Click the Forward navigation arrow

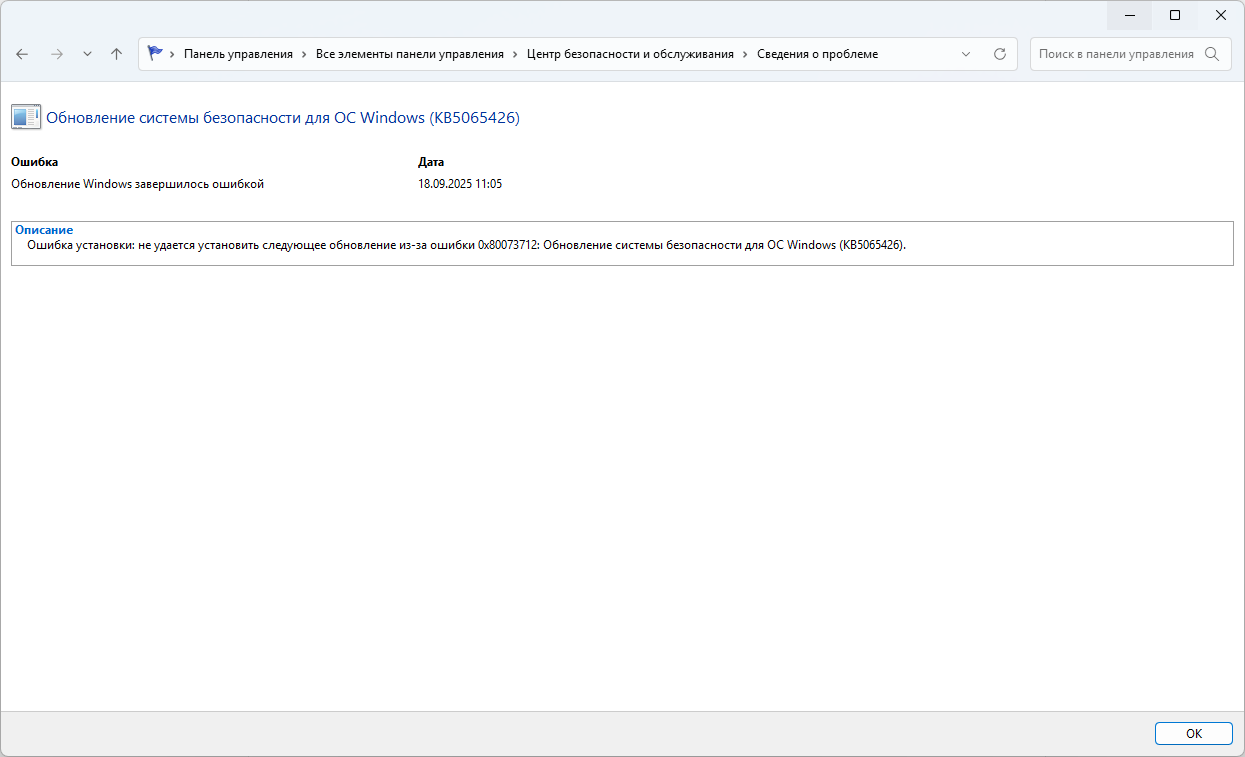click(x=56, y=54)
